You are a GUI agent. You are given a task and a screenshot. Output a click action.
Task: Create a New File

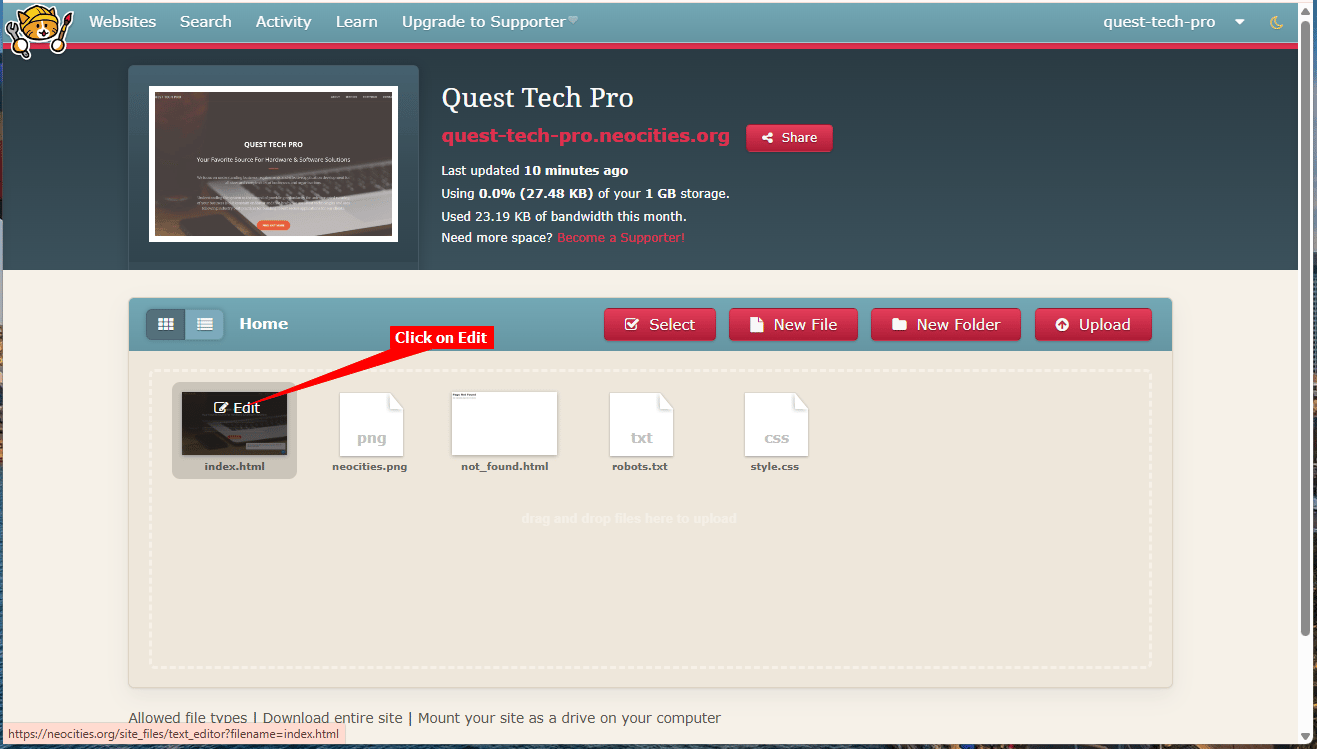(793, 325)
